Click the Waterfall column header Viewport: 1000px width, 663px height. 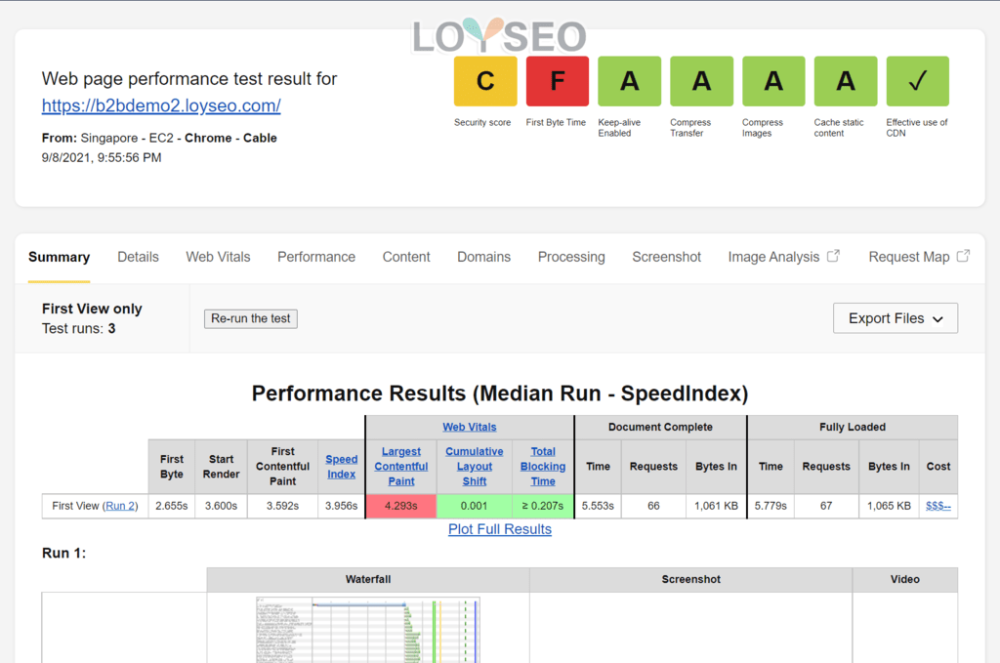(x=368, y=579)
